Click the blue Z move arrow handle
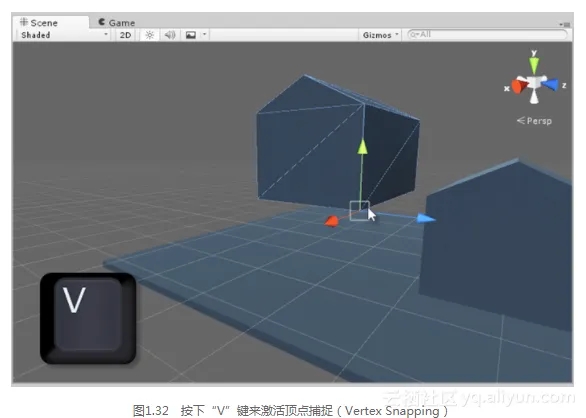Screen dimensions: 586x418 (x=426, y=218)
